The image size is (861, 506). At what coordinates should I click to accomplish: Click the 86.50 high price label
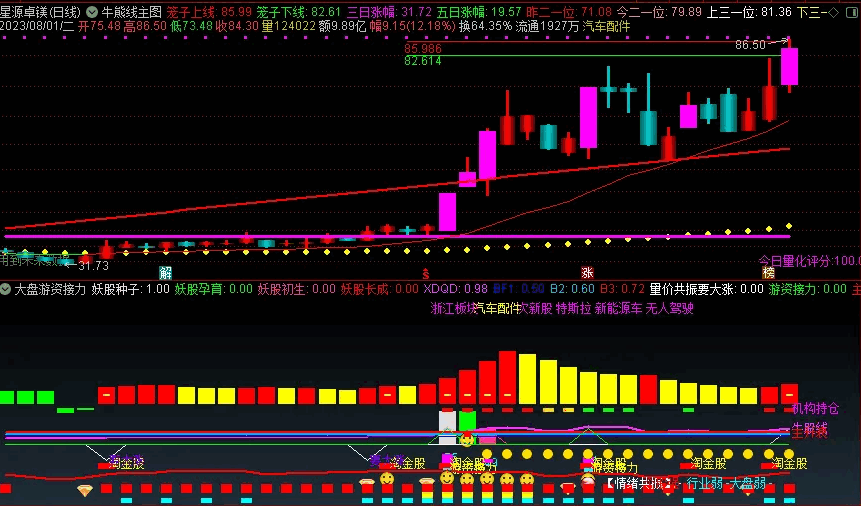[x=750, y=45]
